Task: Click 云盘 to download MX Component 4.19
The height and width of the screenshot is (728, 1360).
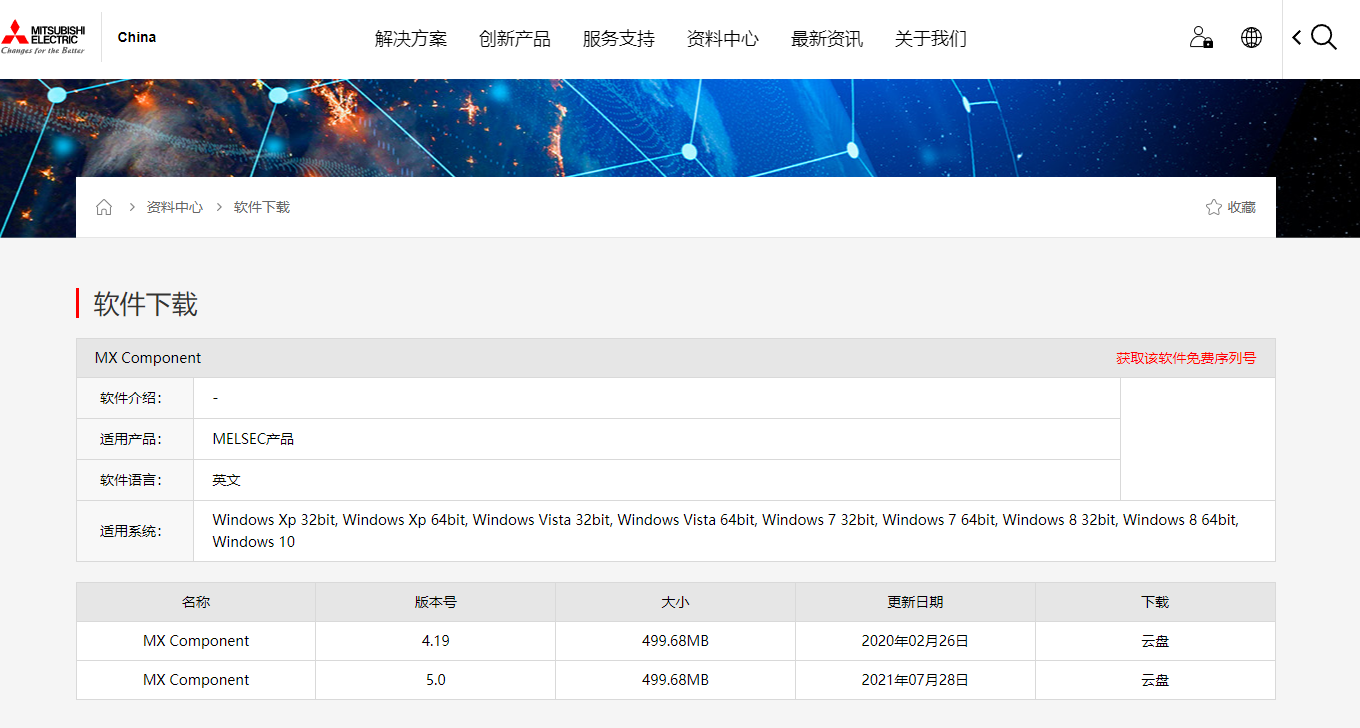Action: point(1155,641)
